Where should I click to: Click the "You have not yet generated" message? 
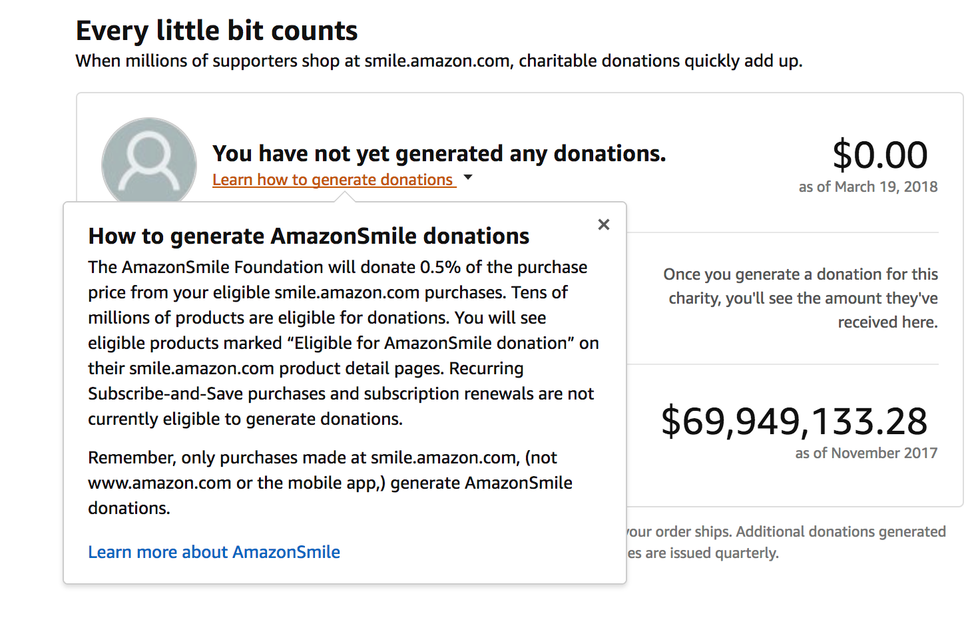coord(438,153)
